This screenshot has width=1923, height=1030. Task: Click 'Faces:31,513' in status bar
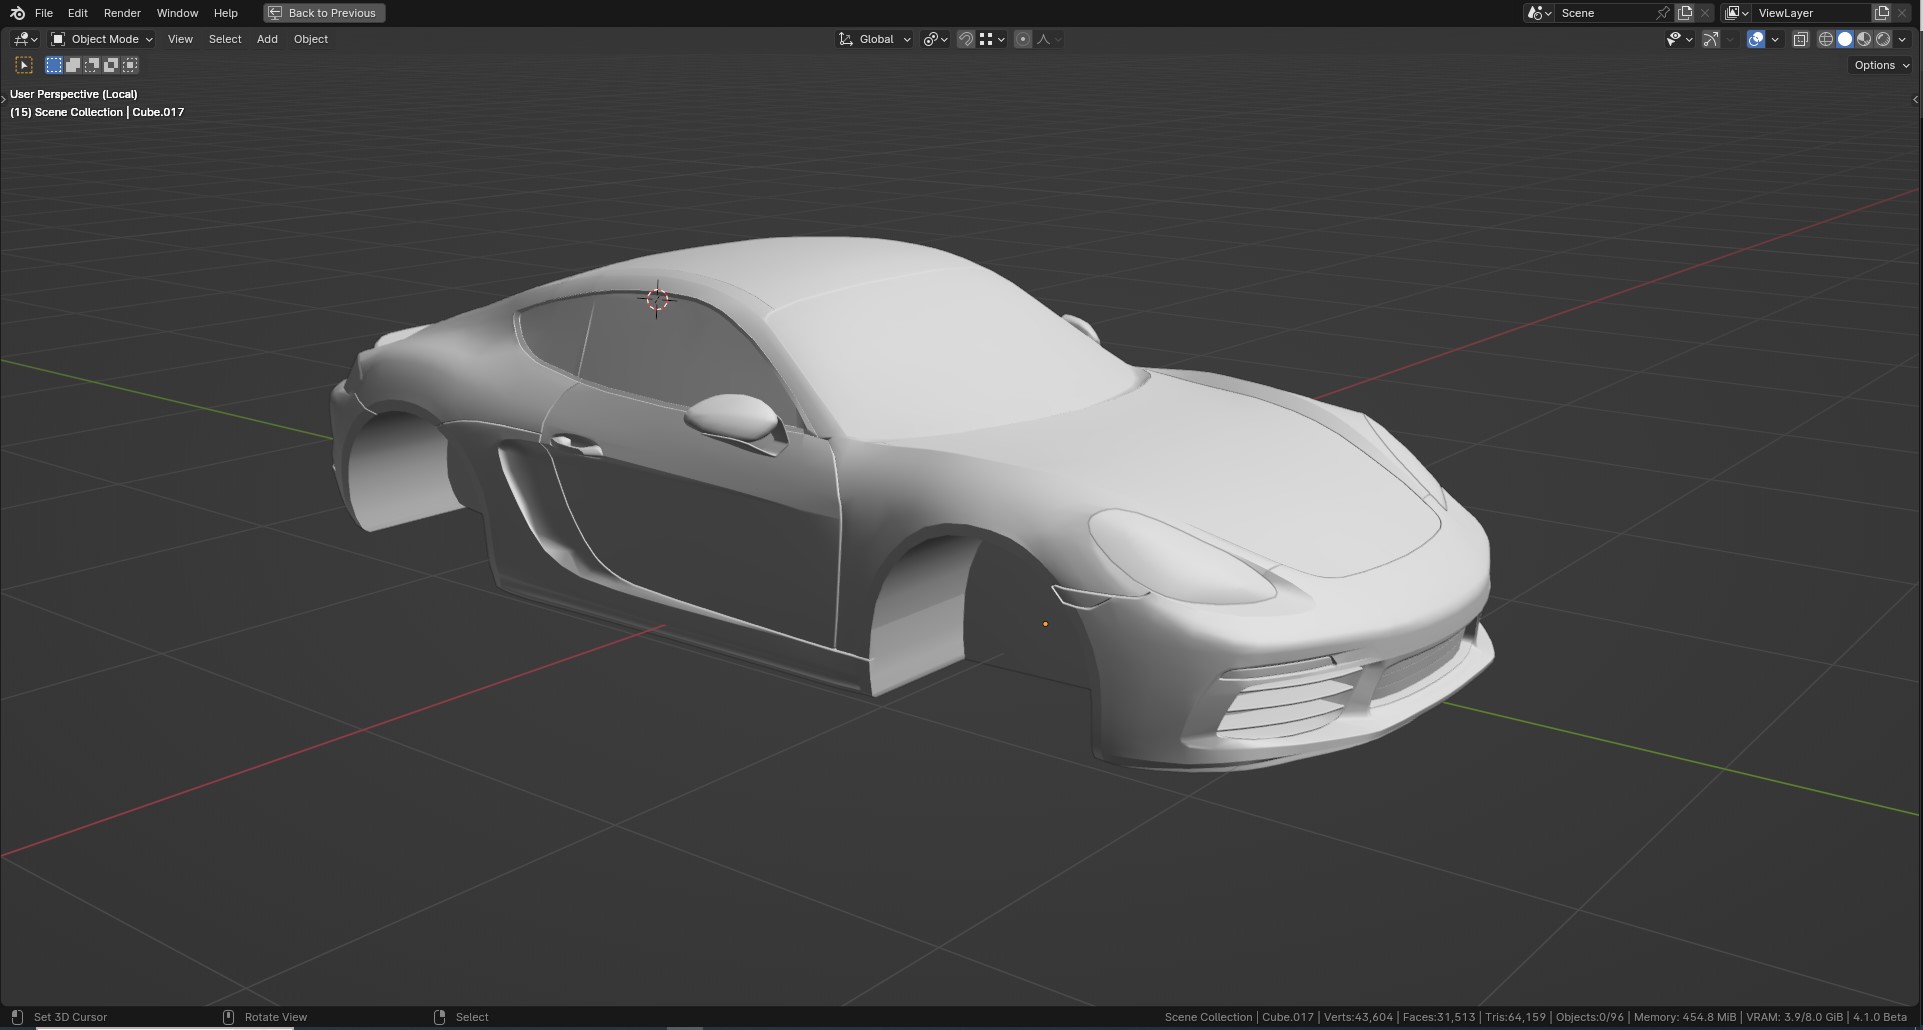(1439, 1017)
